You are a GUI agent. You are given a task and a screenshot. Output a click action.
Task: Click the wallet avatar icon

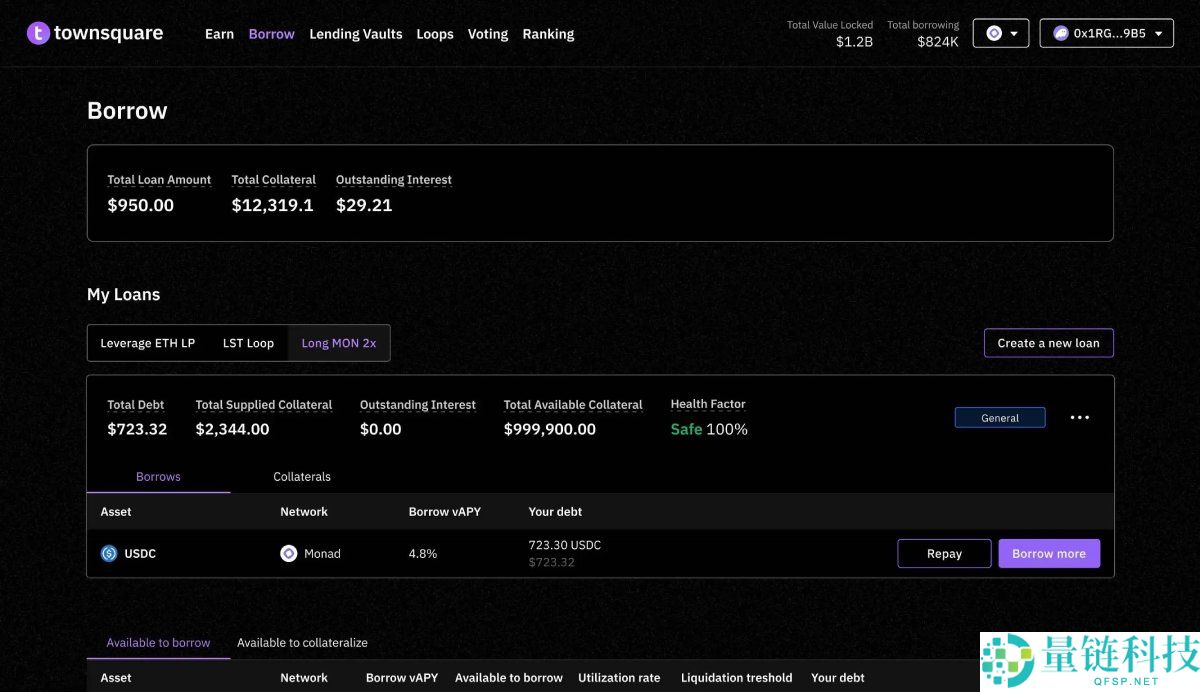click(1060, 33)
